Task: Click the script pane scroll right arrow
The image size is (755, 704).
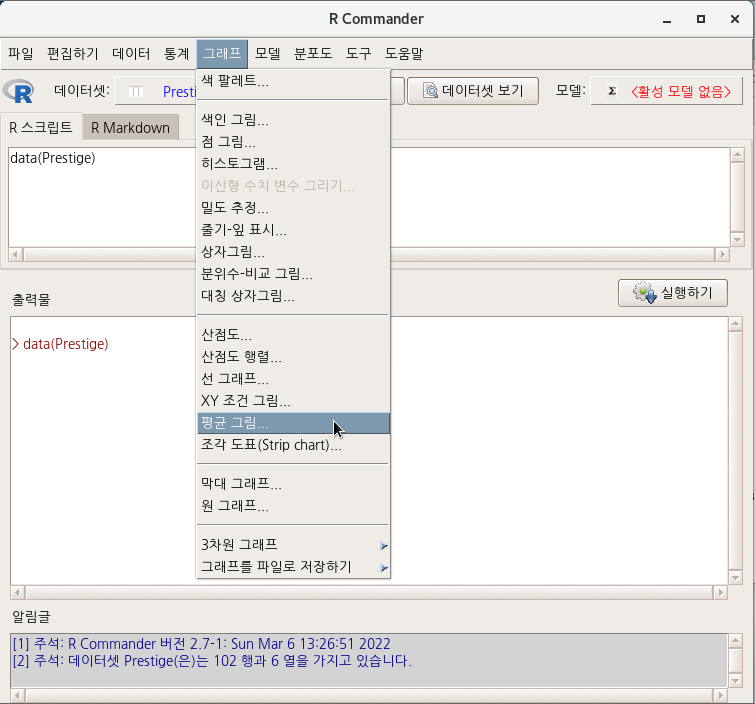Action: (x=722, y=254)
